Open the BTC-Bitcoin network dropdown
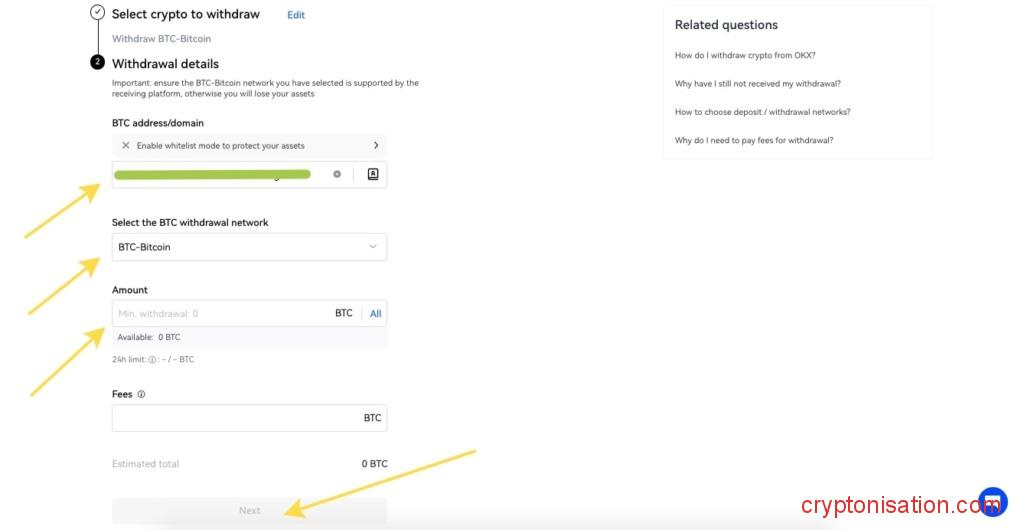The width and height of the screenshot is (1024, 530). coord(249,247)
